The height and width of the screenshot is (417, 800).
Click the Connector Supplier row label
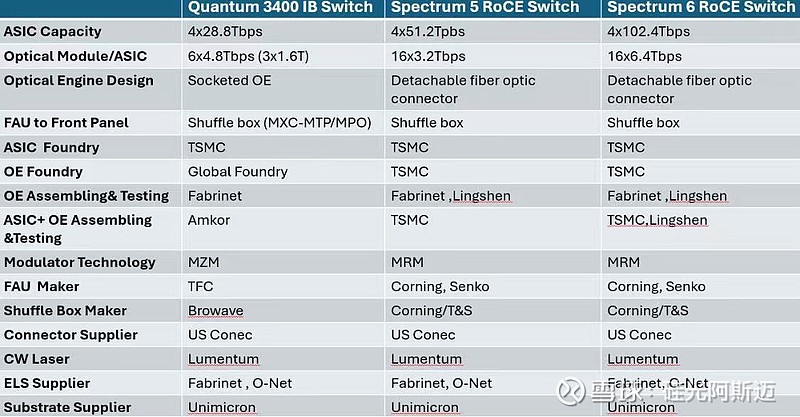tap(71, 335)
